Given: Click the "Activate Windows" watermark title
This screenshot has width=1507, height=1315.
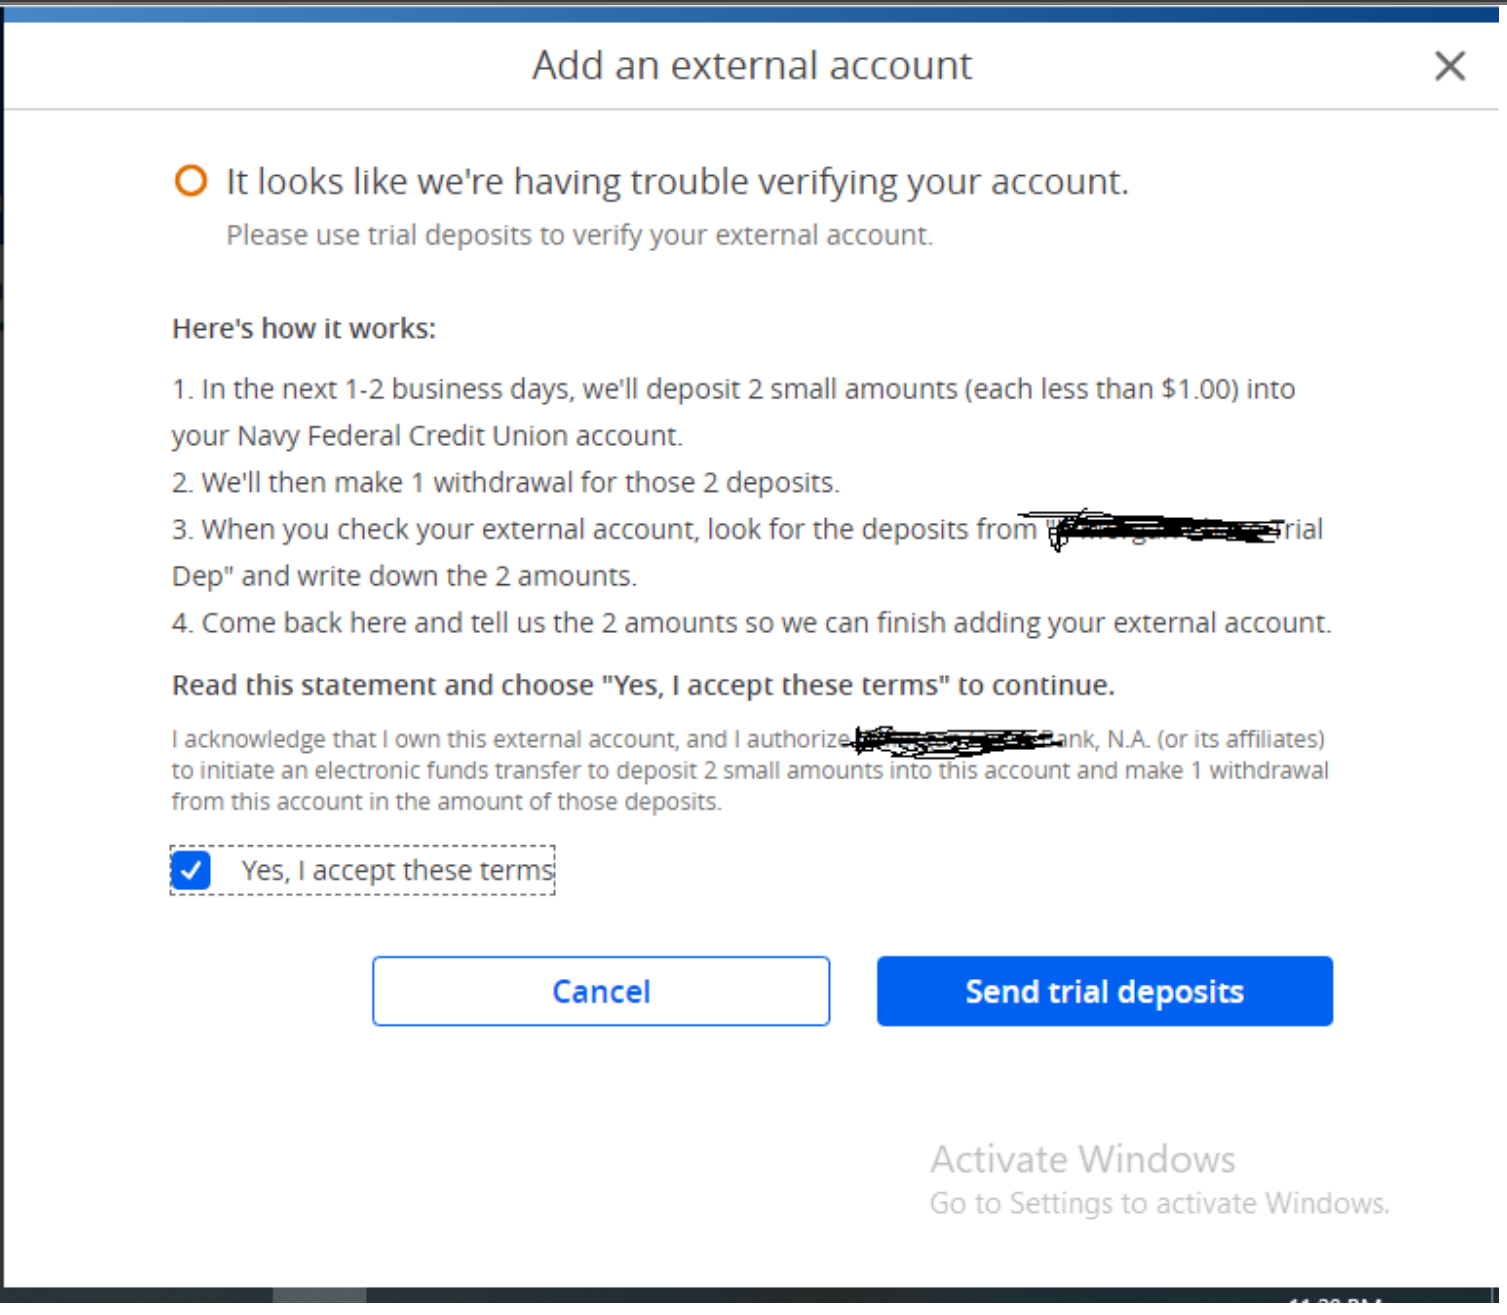Looking at the screenshot, I should pyautogui.click(x=1082, y=1159).
